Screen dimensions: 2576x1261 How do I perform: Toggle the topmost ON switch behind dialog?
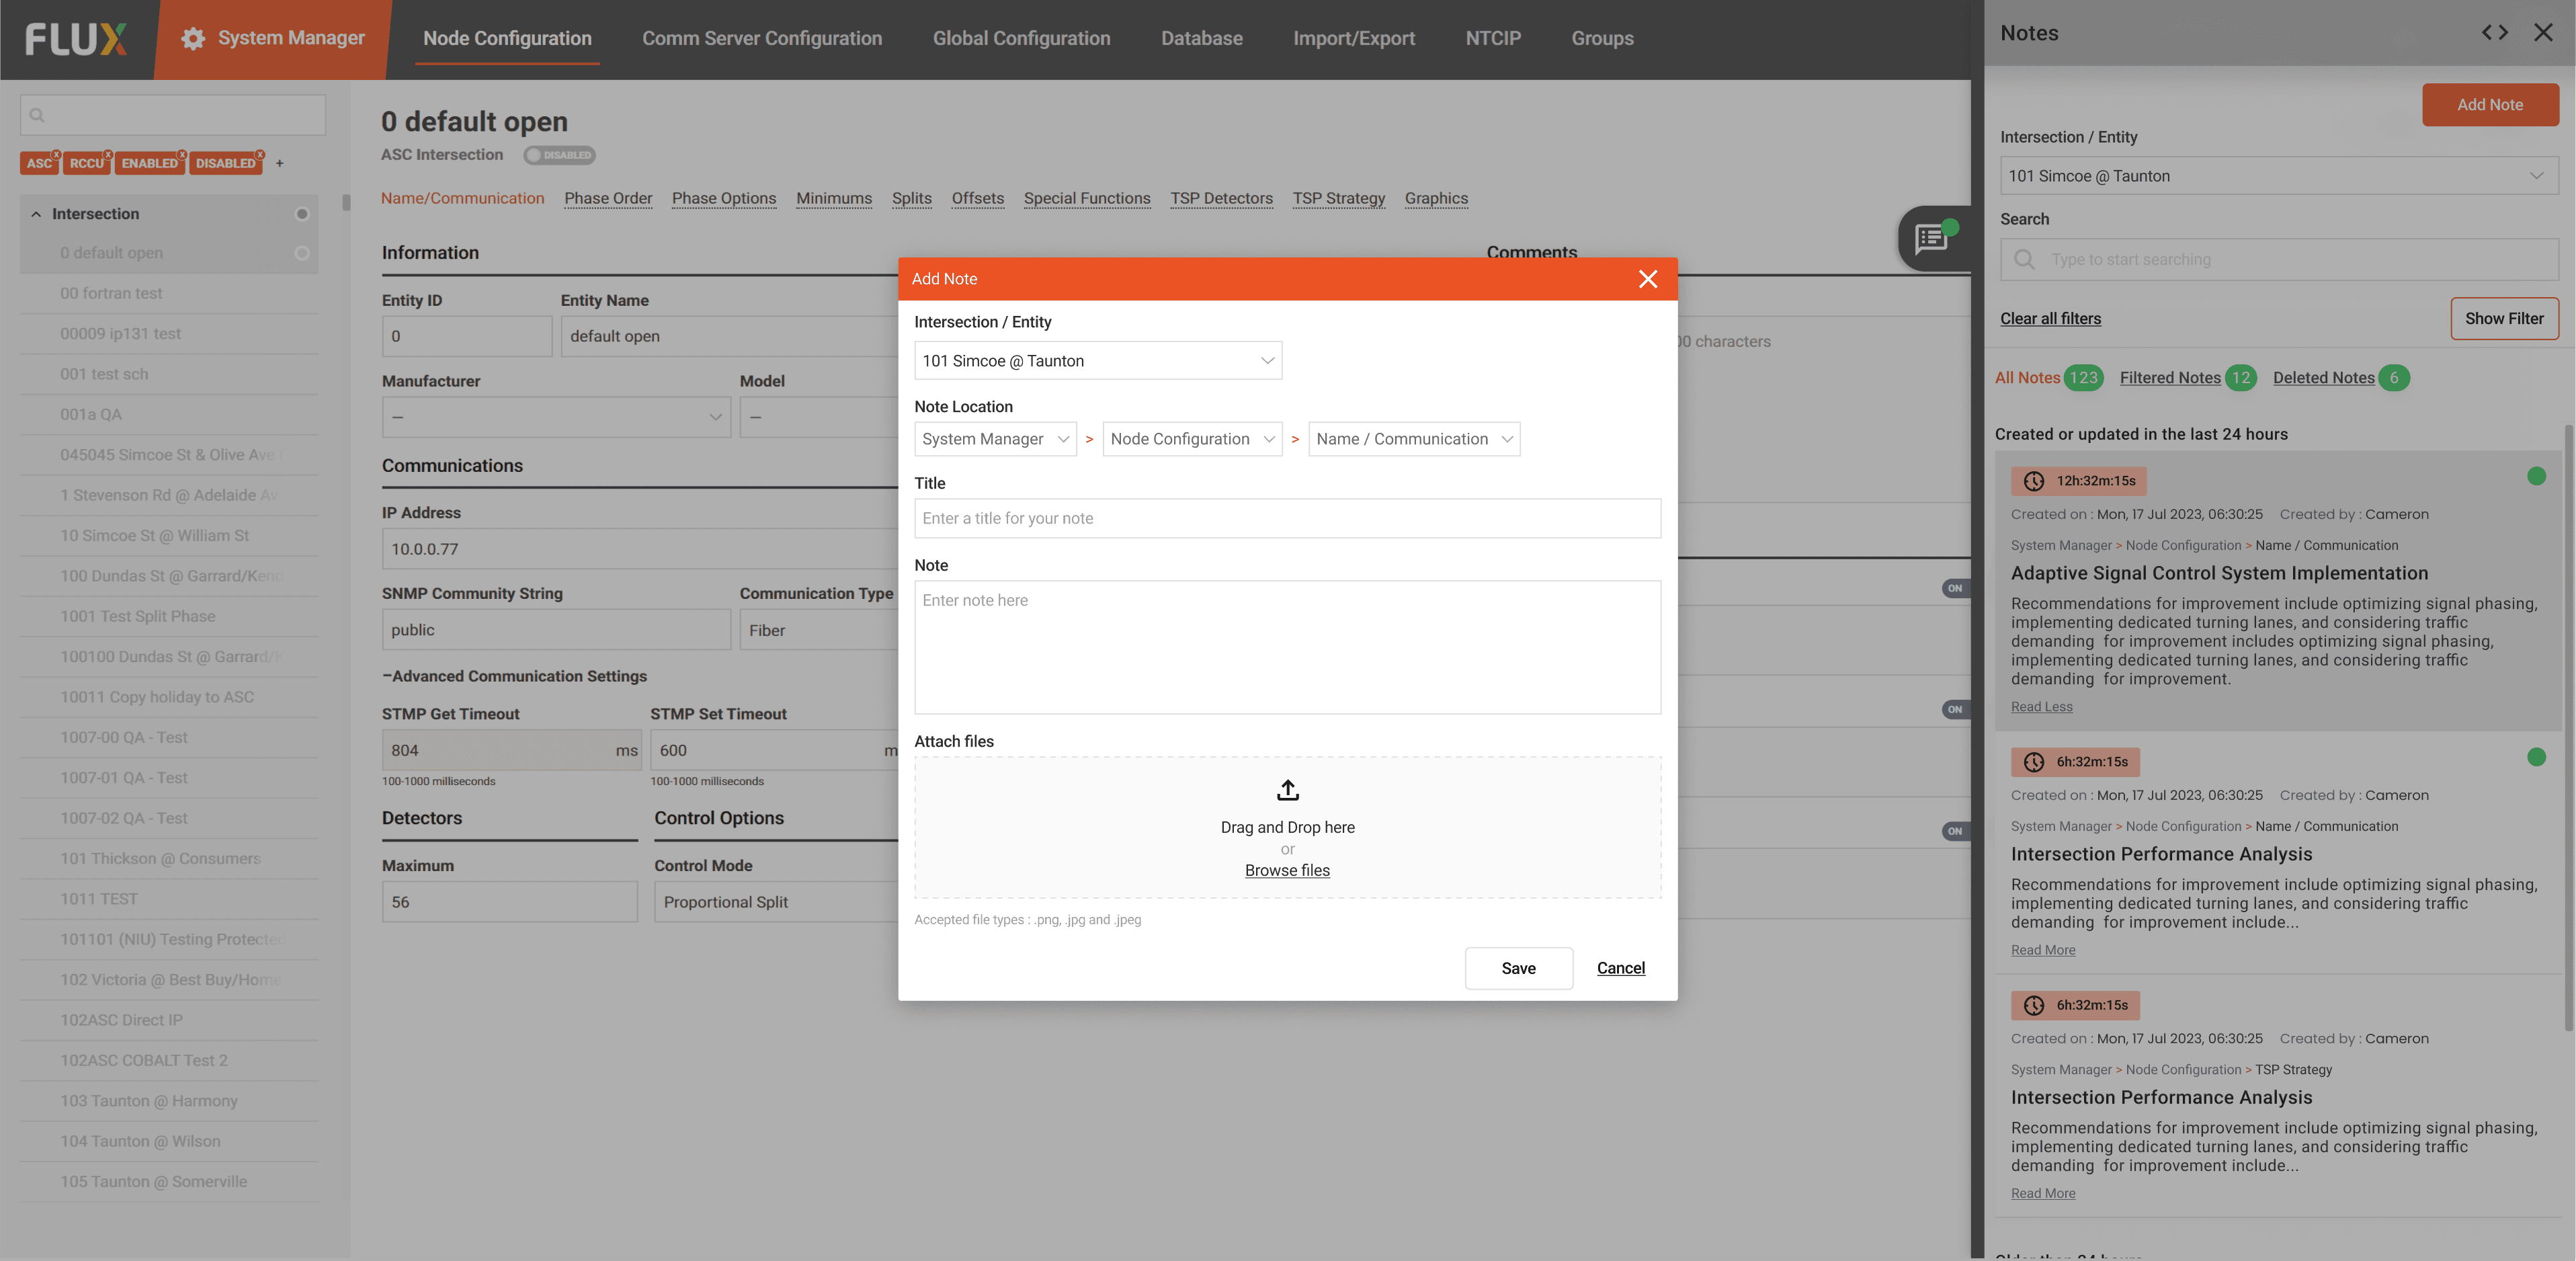tap(1954, 588)
